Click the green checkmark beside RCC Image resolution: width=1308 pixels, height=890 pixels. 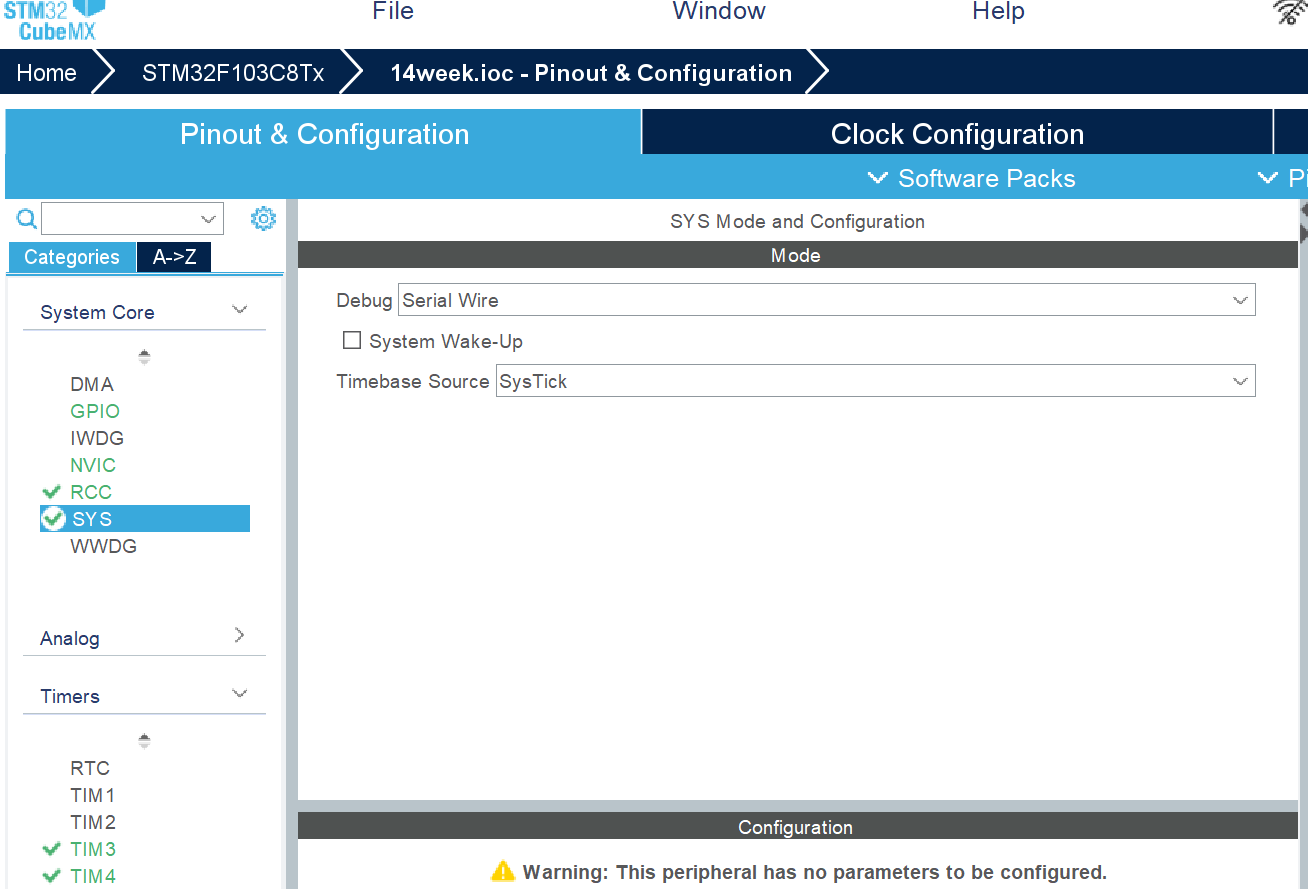click(52, 492)
